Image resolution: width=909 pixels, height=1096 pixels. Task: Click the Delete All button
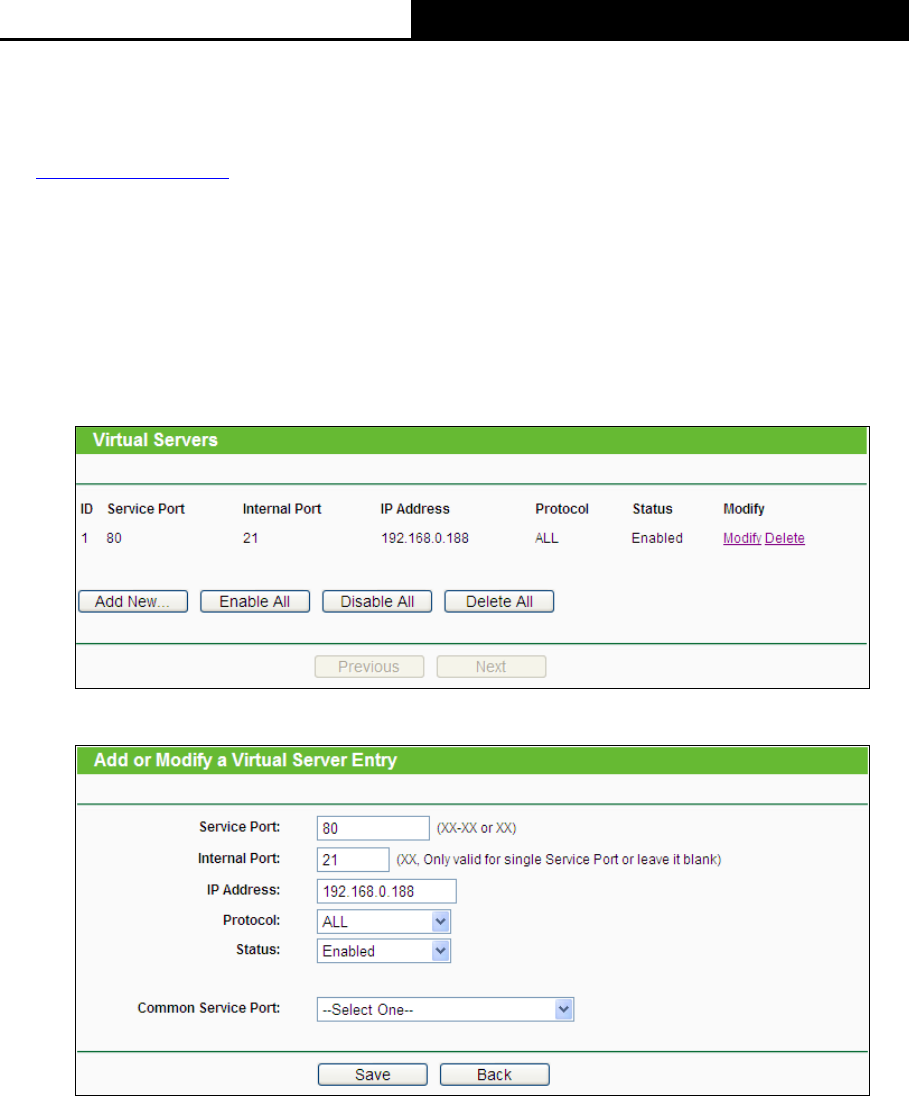499,601
